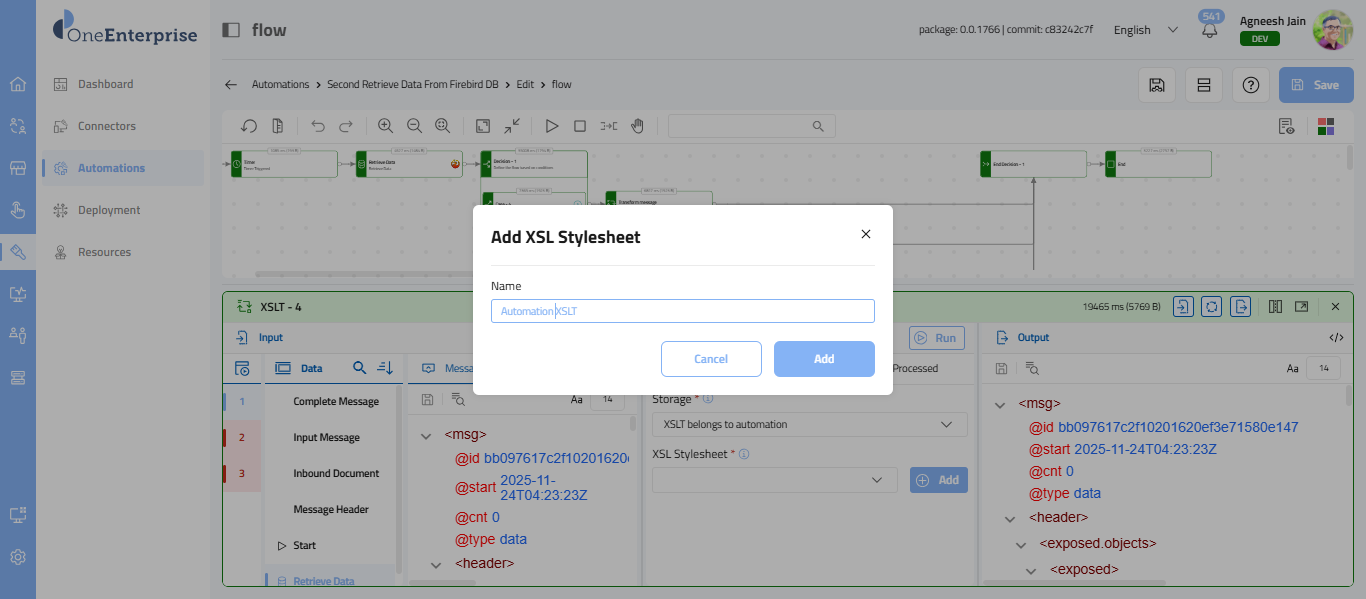Close the Add XSL Stylesheet dialog
The image size is (1366, 599).
click(x=866, y=234)
